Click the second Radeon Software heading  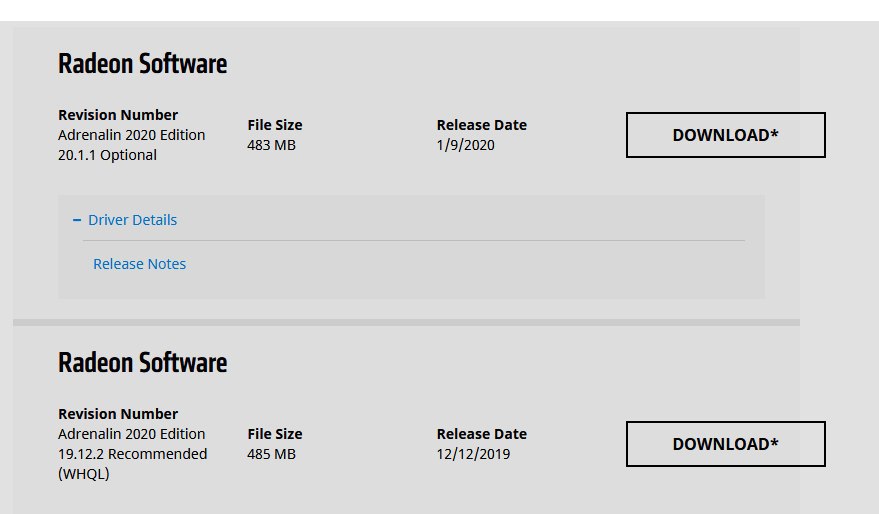(142, 362)
